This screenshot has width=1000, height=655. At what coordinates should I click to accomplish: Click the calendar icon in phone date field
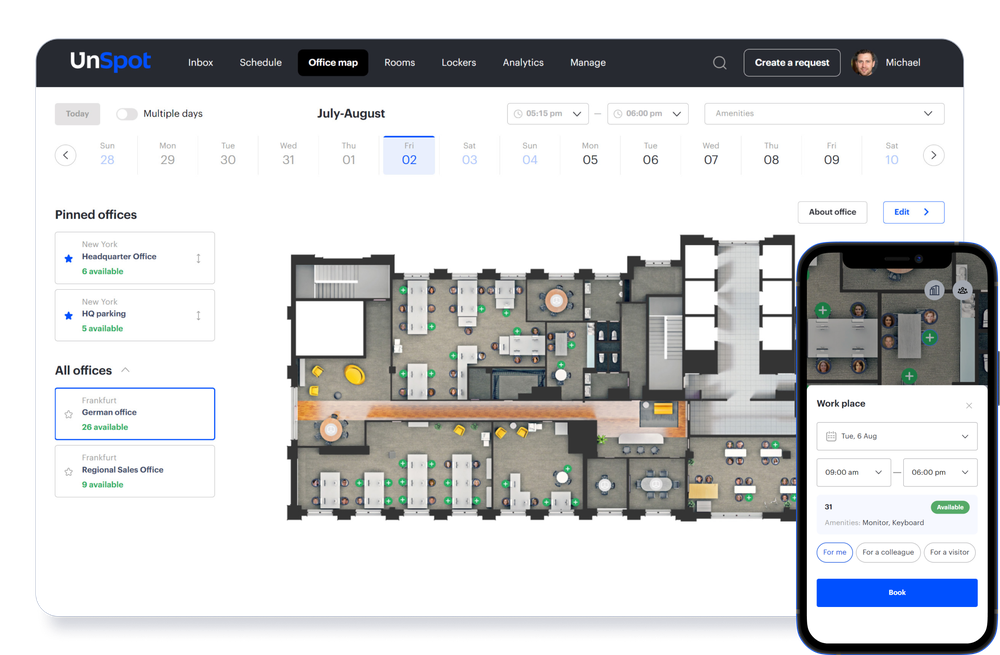(x=831, y=436)
